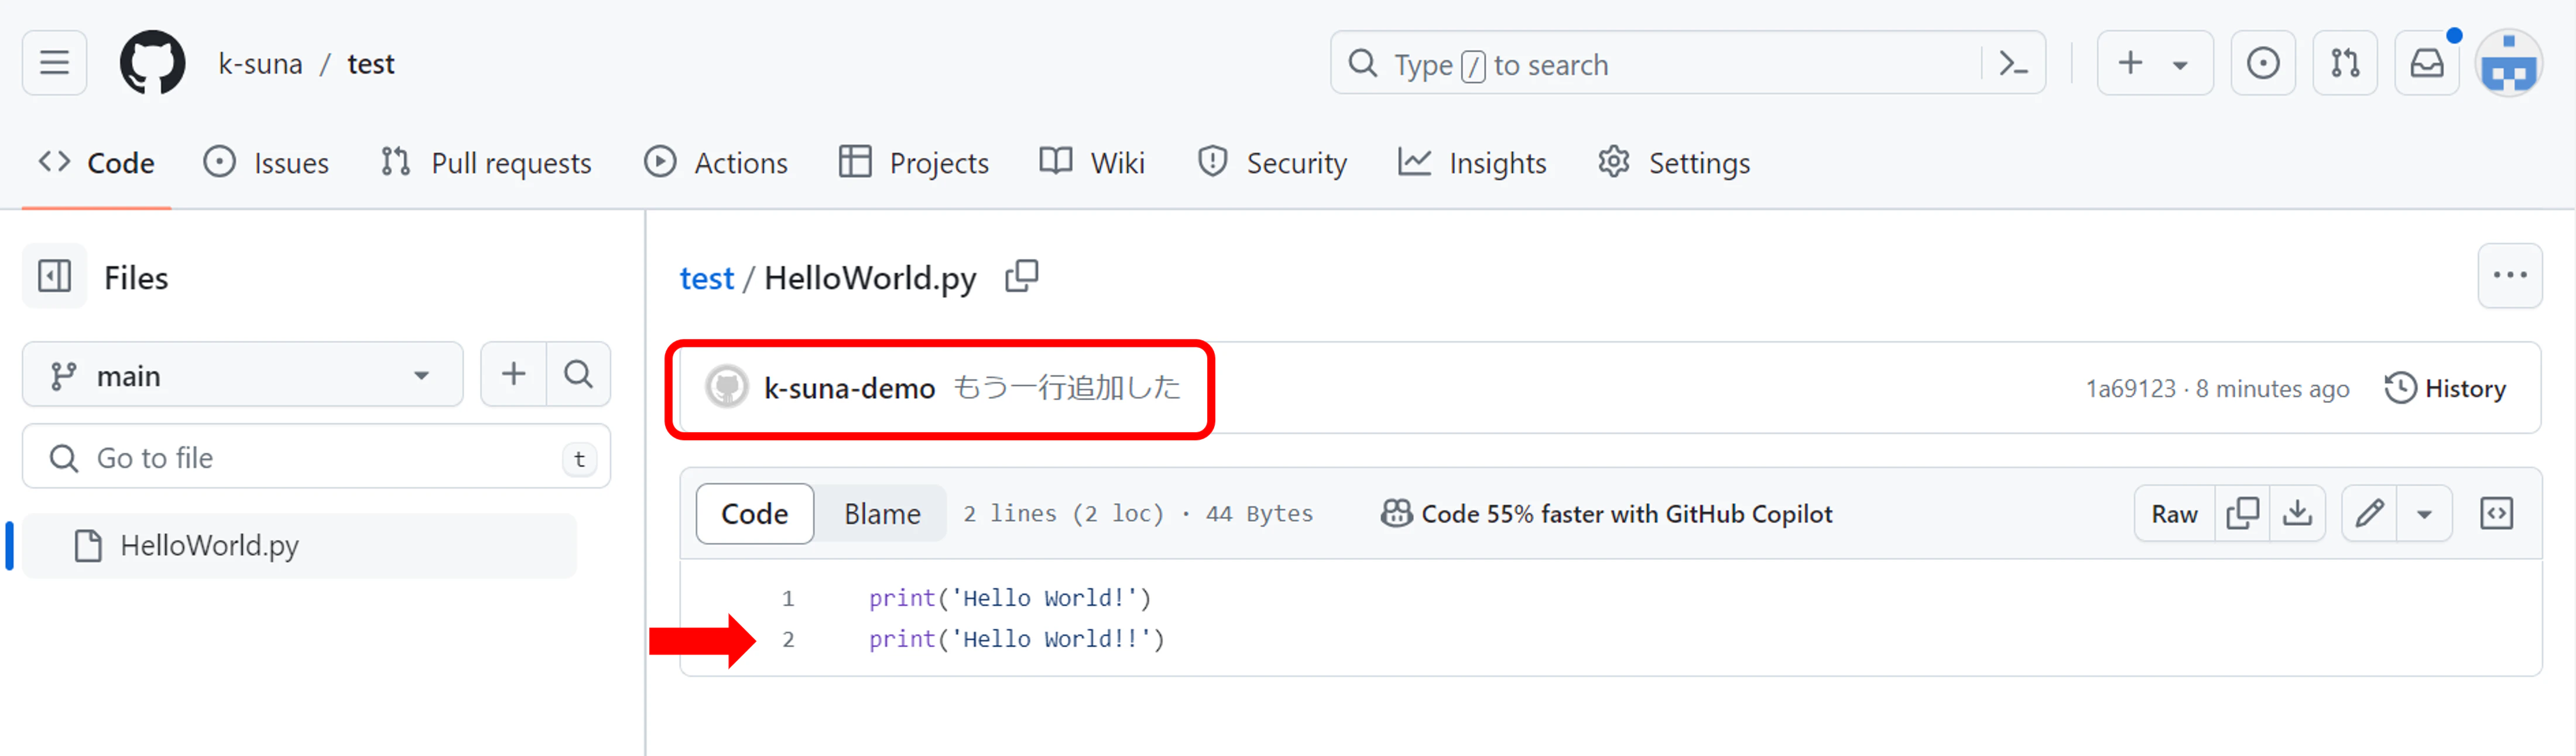Click line number 2
The image size is (2576, 756).
[788, 639]
